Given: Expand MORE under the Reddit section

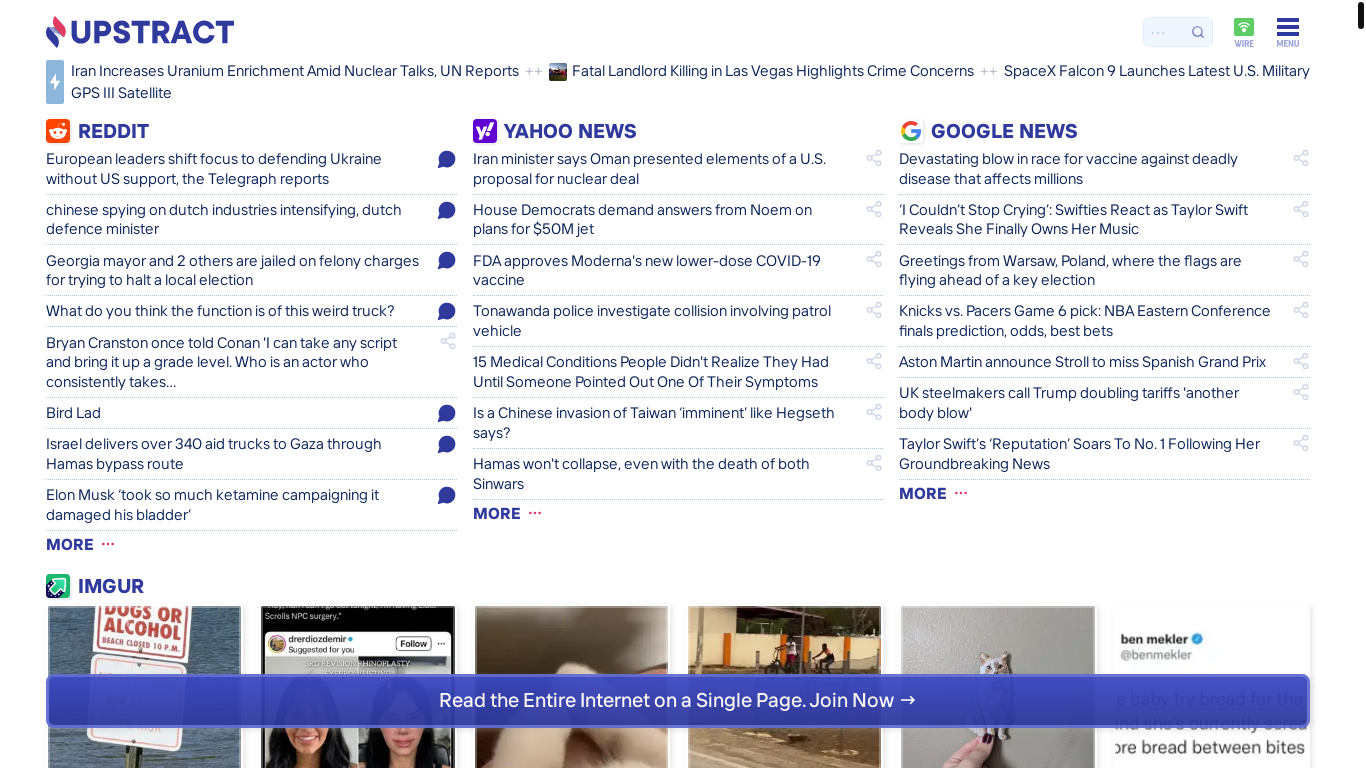Looking at the screenshot, I should 80,544.
